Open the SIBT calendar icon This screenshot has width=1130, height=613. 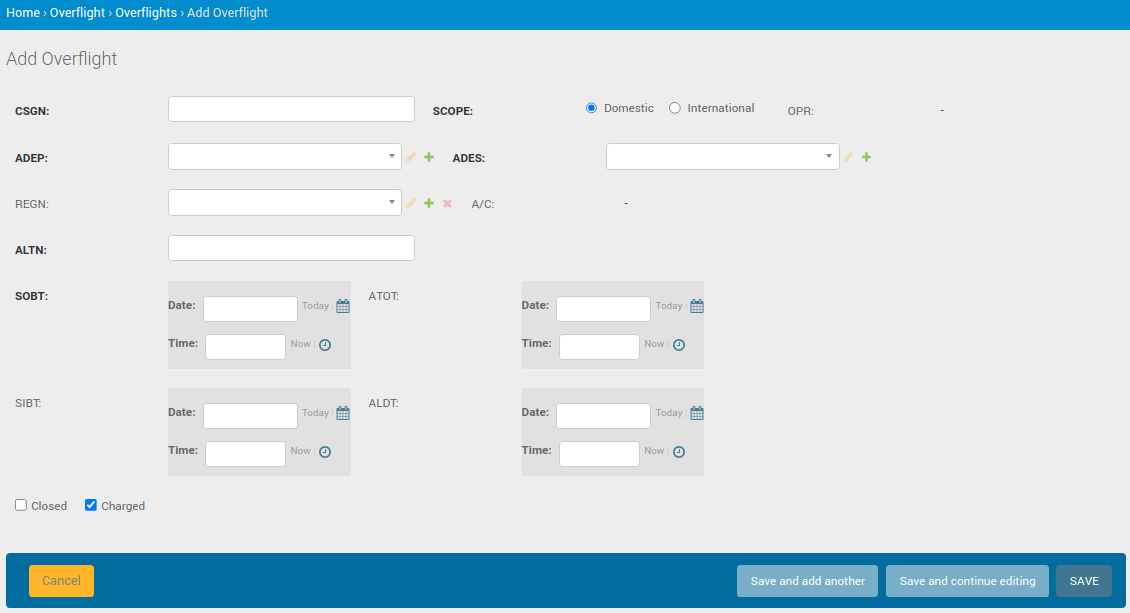tap(343, 413)
